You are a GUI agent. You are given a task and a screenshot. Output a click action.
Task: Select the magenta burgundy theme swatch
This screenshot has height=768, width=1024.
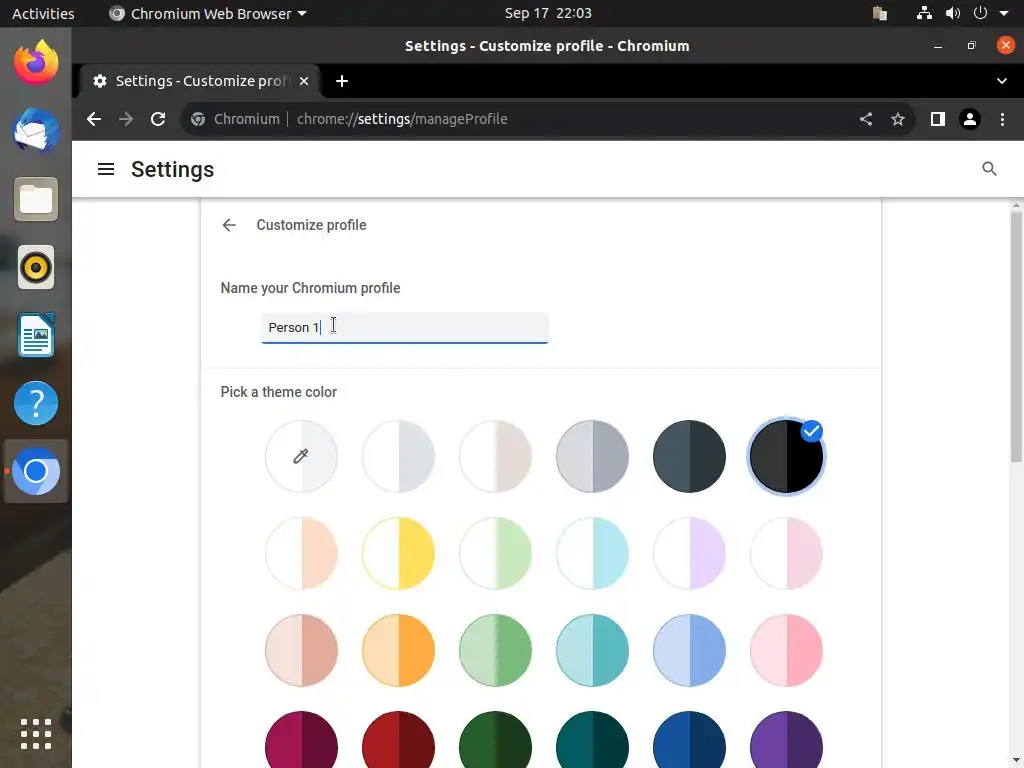point(301,739)
